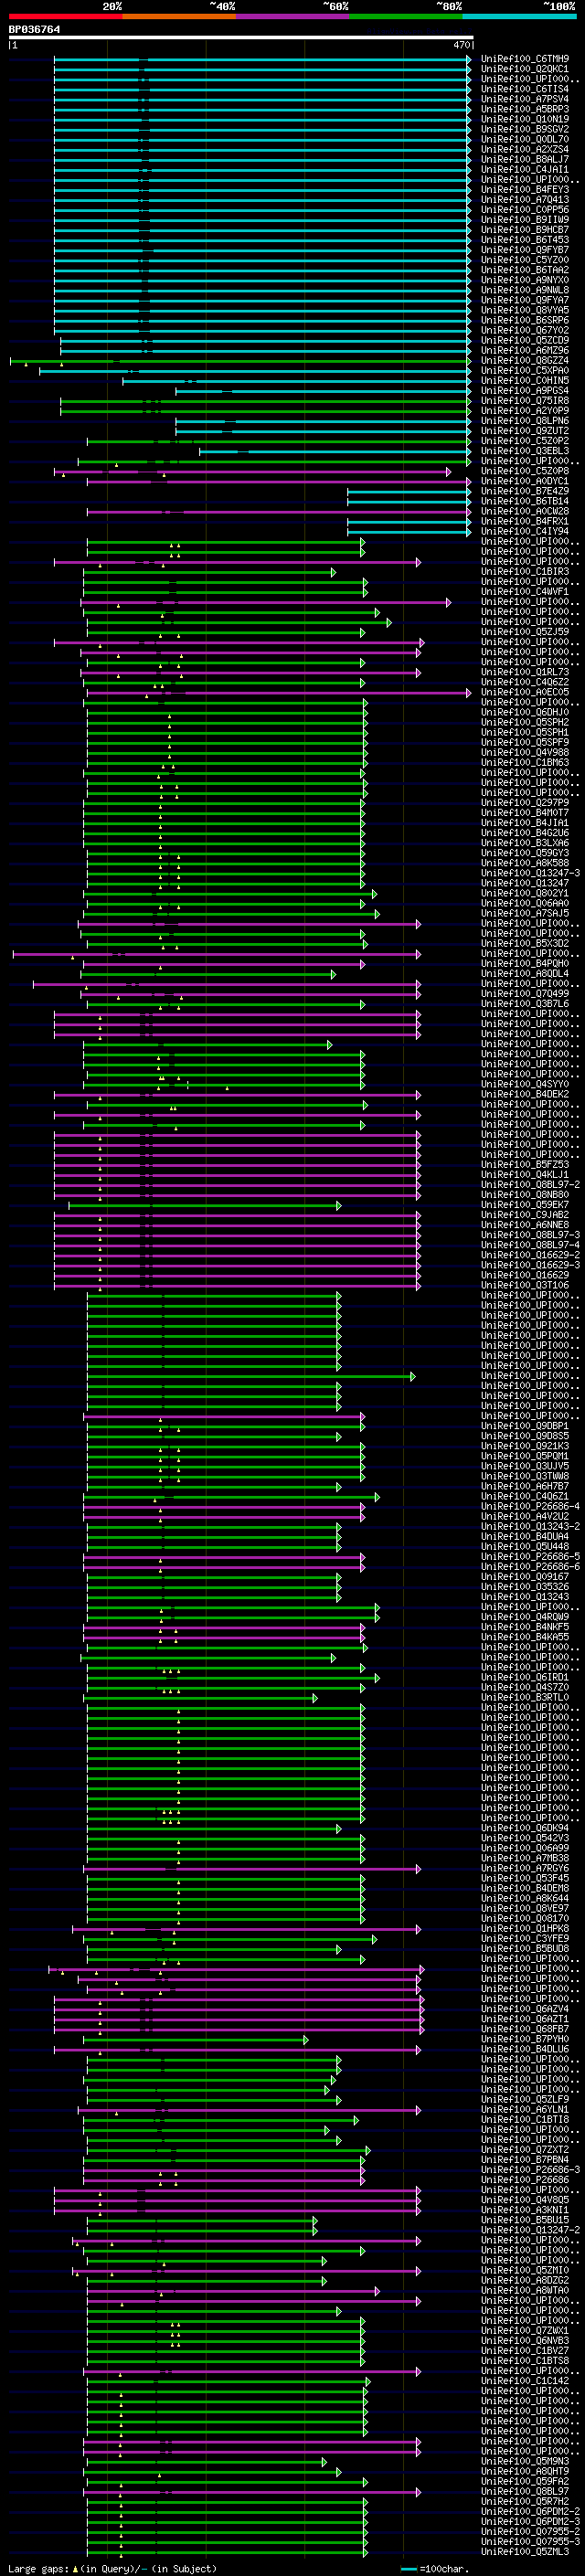The height and width of the screenshot is (2576, 585).
Task: Click label UniRef100_Q3T106
Action: pyautogui.click(x=525, y=1286)
